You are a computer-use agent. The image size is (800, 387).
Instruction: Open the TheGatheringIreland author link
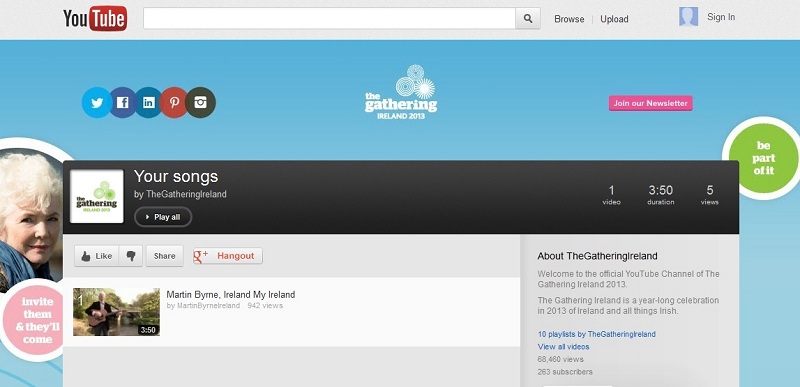pos(186,194)
